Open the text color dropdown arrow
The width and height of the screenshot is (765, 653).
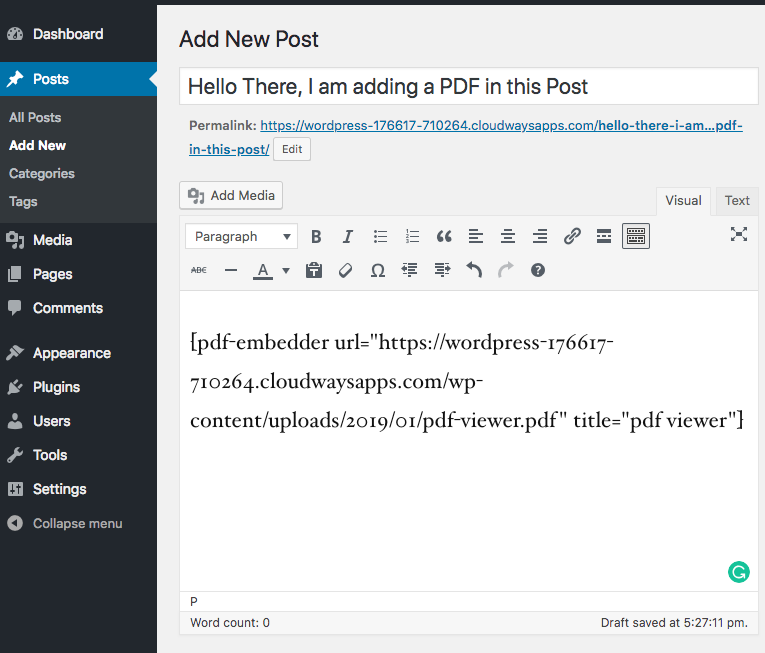pyautogui.click(x=286, y=270)
